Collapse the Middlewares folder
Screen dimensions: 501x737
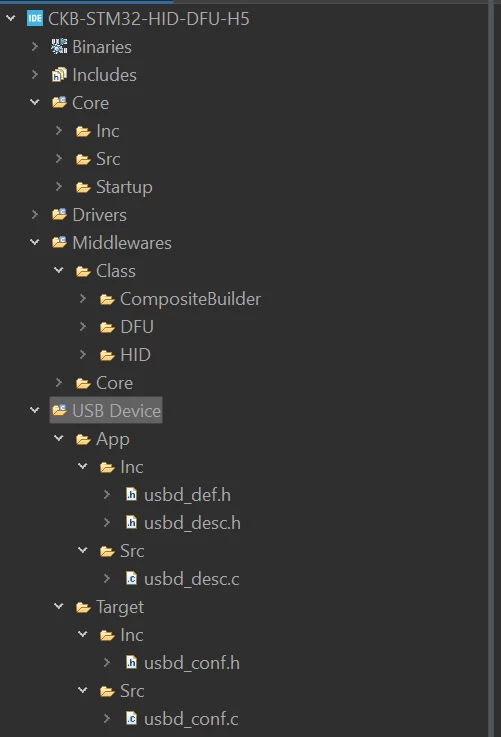point(35,243)
